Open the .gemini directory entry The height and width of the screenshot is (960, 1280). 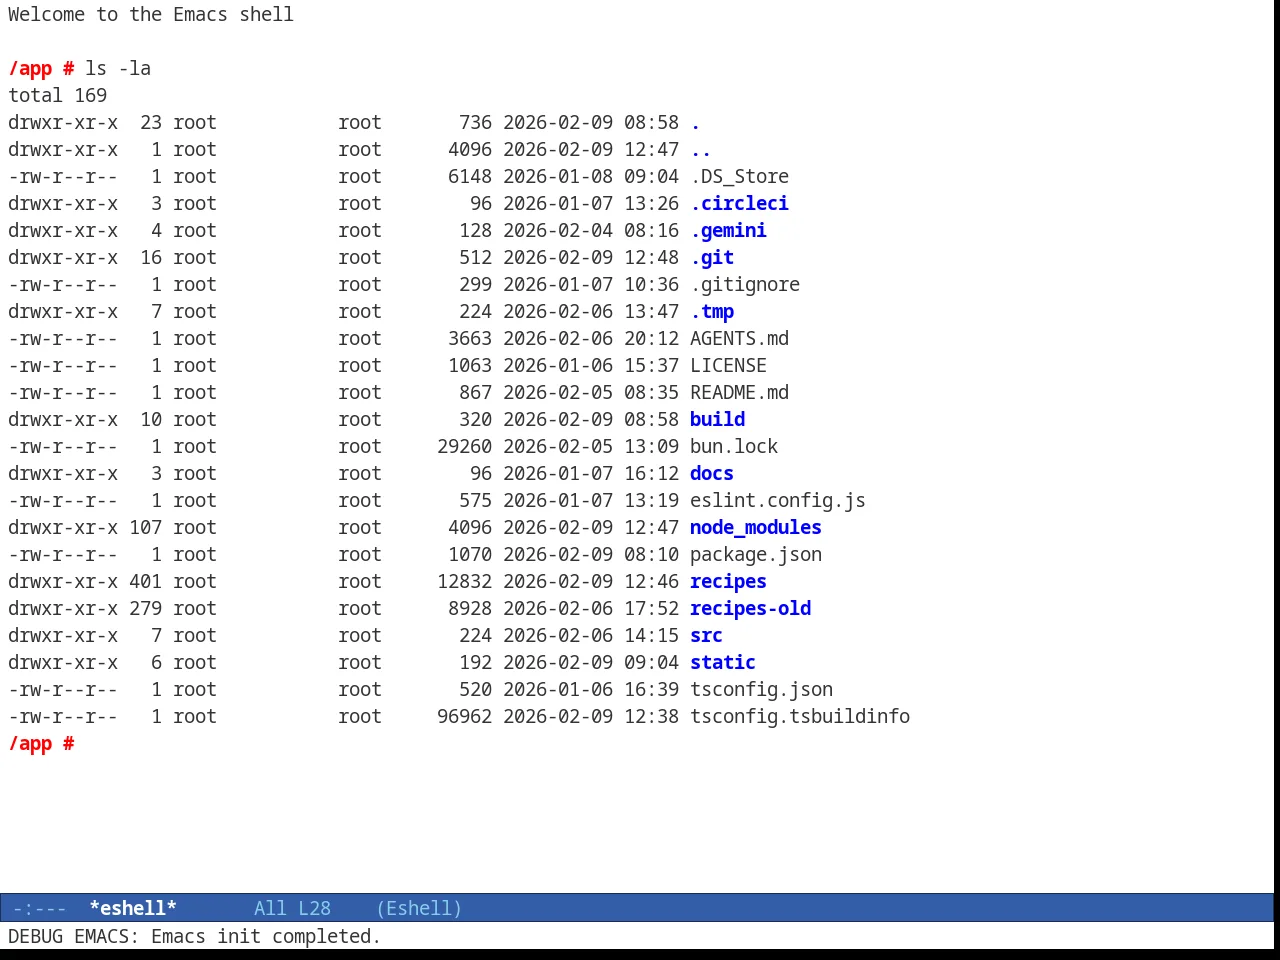click(x=728, y=230)
